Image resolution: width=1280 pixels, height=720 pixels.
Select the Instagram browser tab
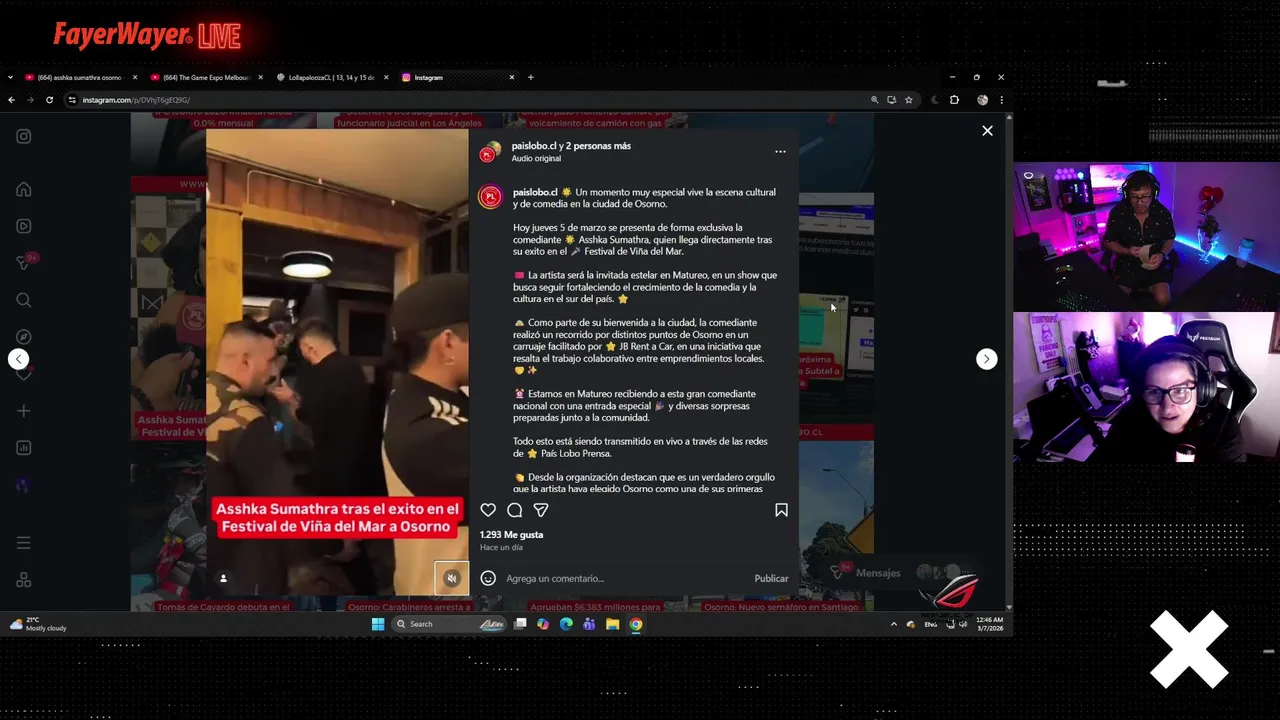458,77
